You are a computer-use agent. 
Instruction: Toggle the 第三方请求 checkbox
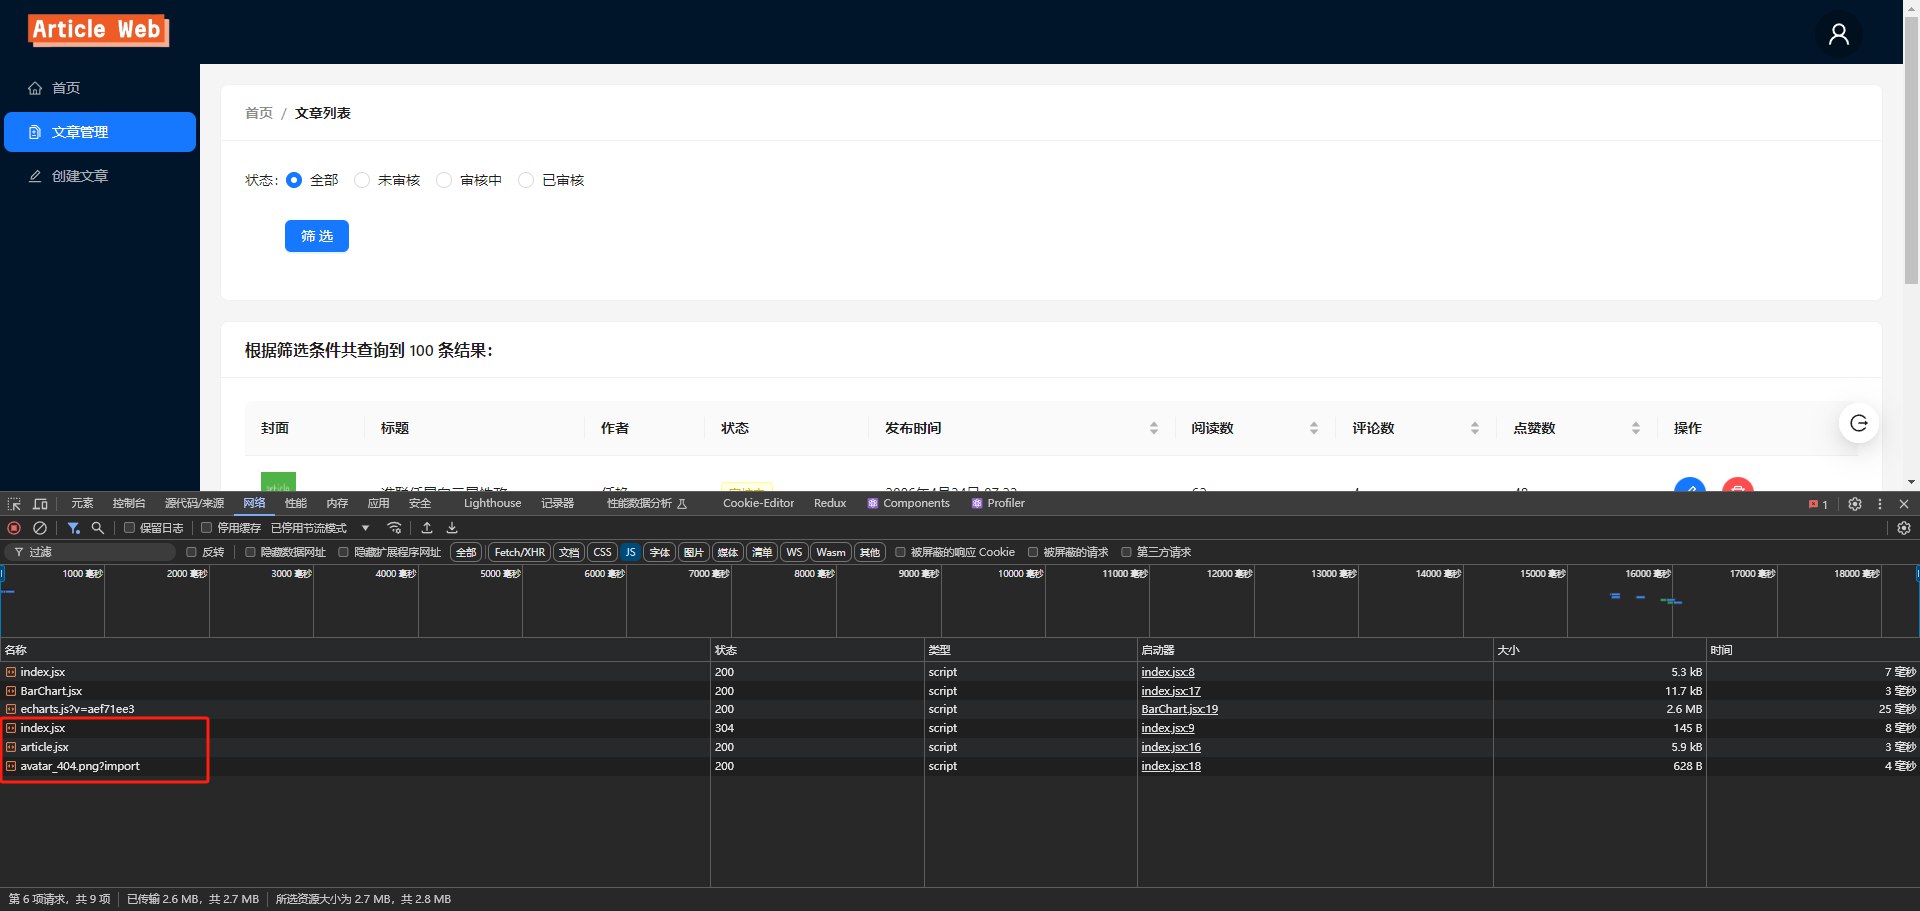click(1126, 552)
